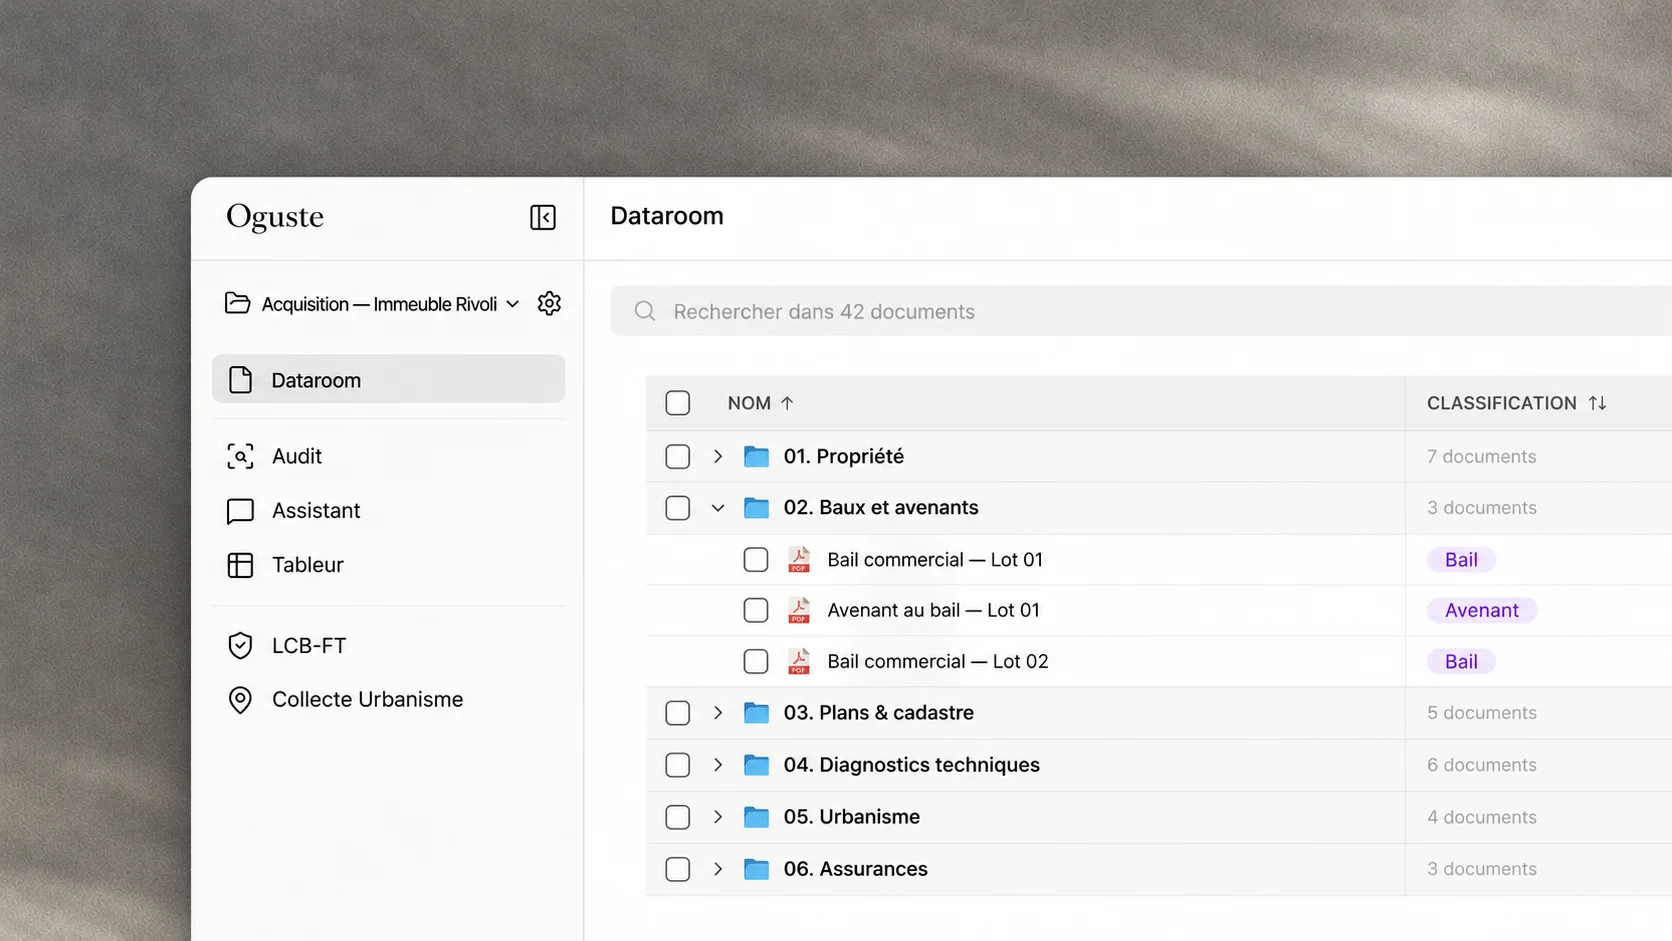Check Bail commercial — Lot 01 checkbox
1672x941 pixels.
tap(756, 560)
